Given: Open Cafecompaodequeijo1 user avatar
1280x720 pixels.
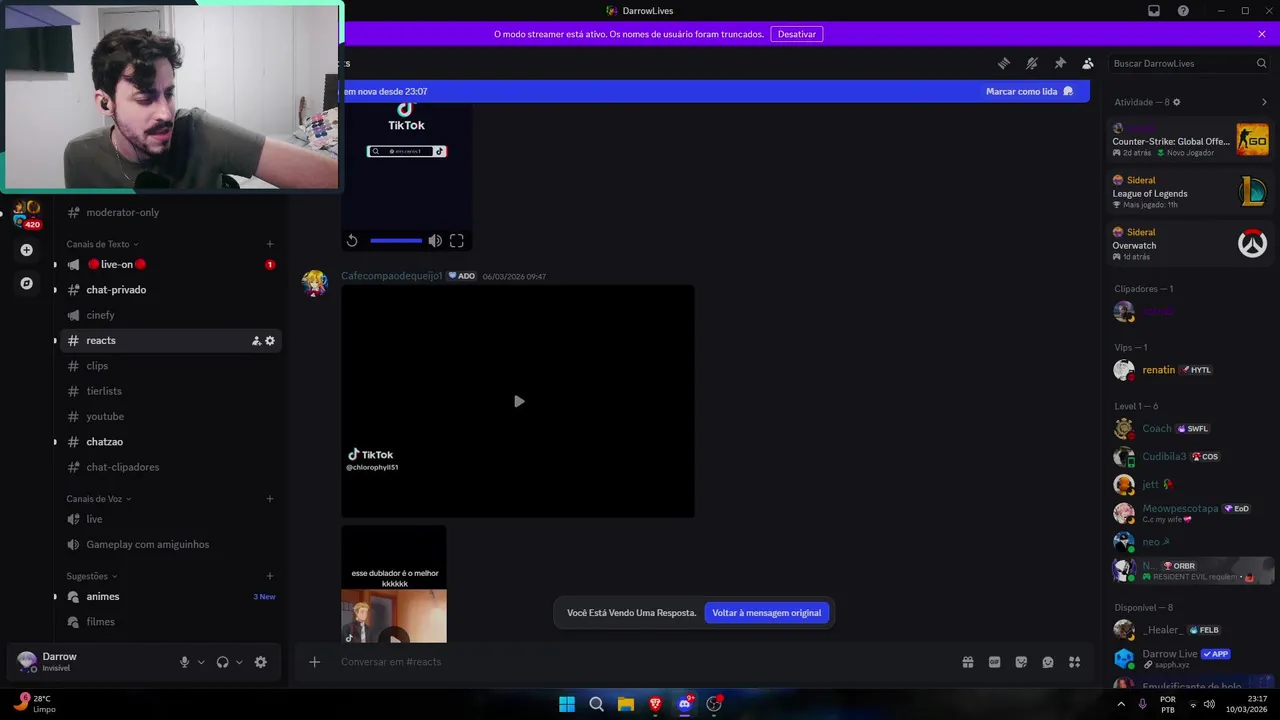Looking at the screenshot, I should tap(315, 283).
